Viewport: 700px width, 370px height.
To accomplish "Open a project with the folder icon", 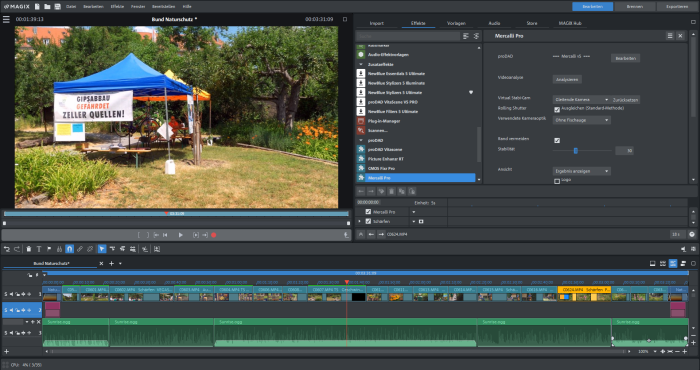I will (x=47, y=6).
